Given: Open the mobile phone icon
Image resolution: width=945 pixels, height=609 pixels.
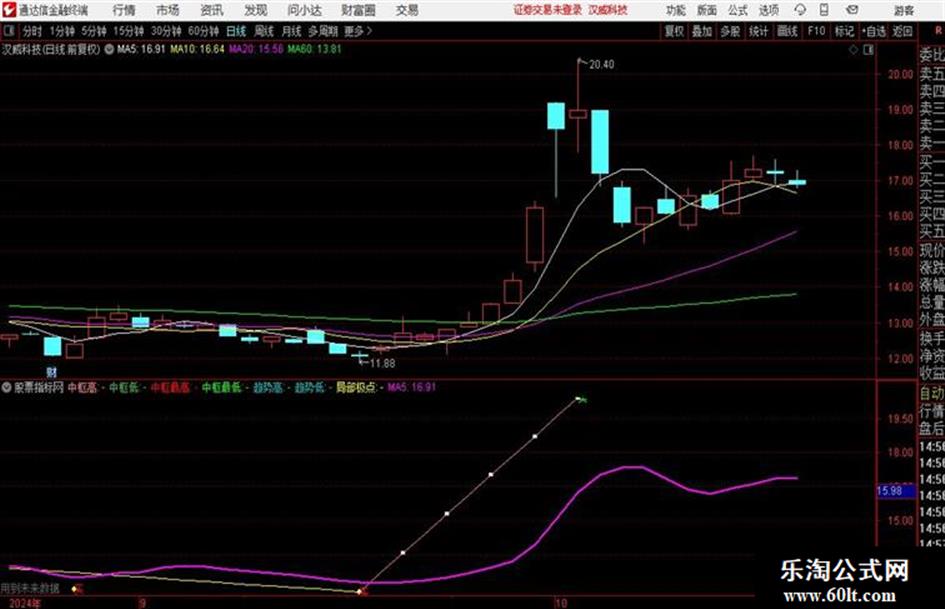Looking at the screenshot, I should tap(824, 10).
